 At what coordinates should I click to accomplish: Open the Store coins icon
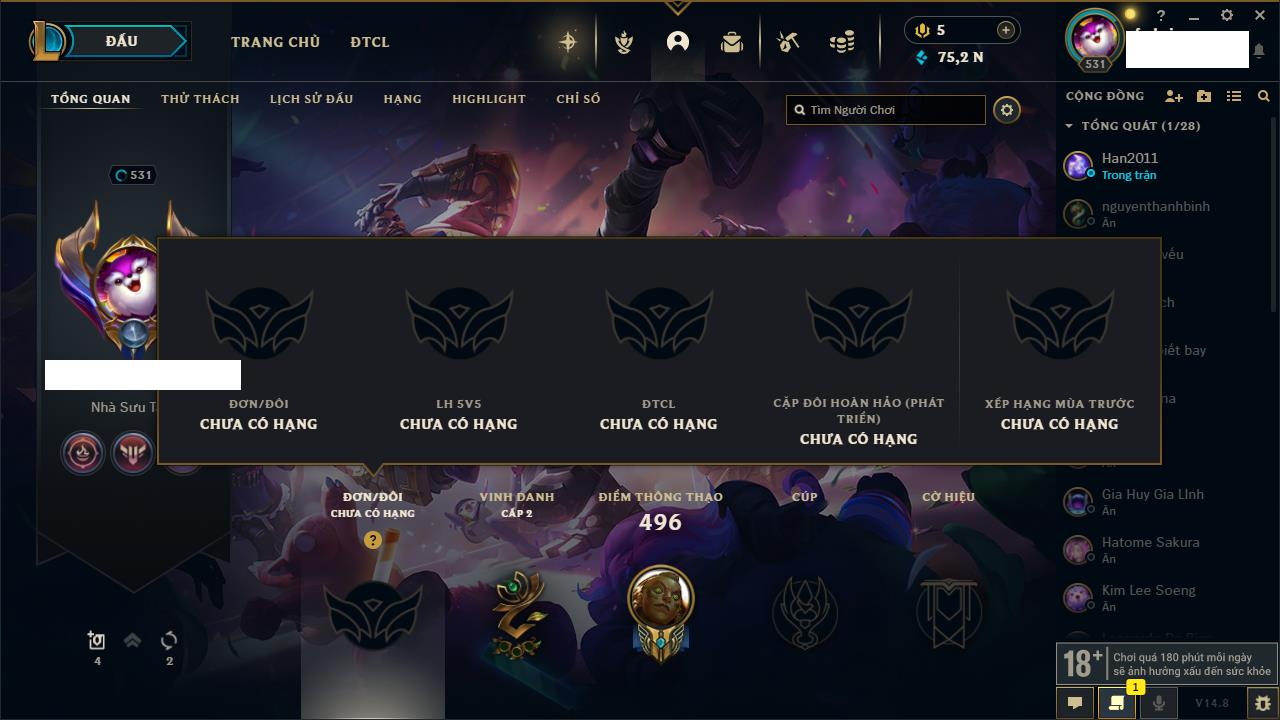[842, 42]
